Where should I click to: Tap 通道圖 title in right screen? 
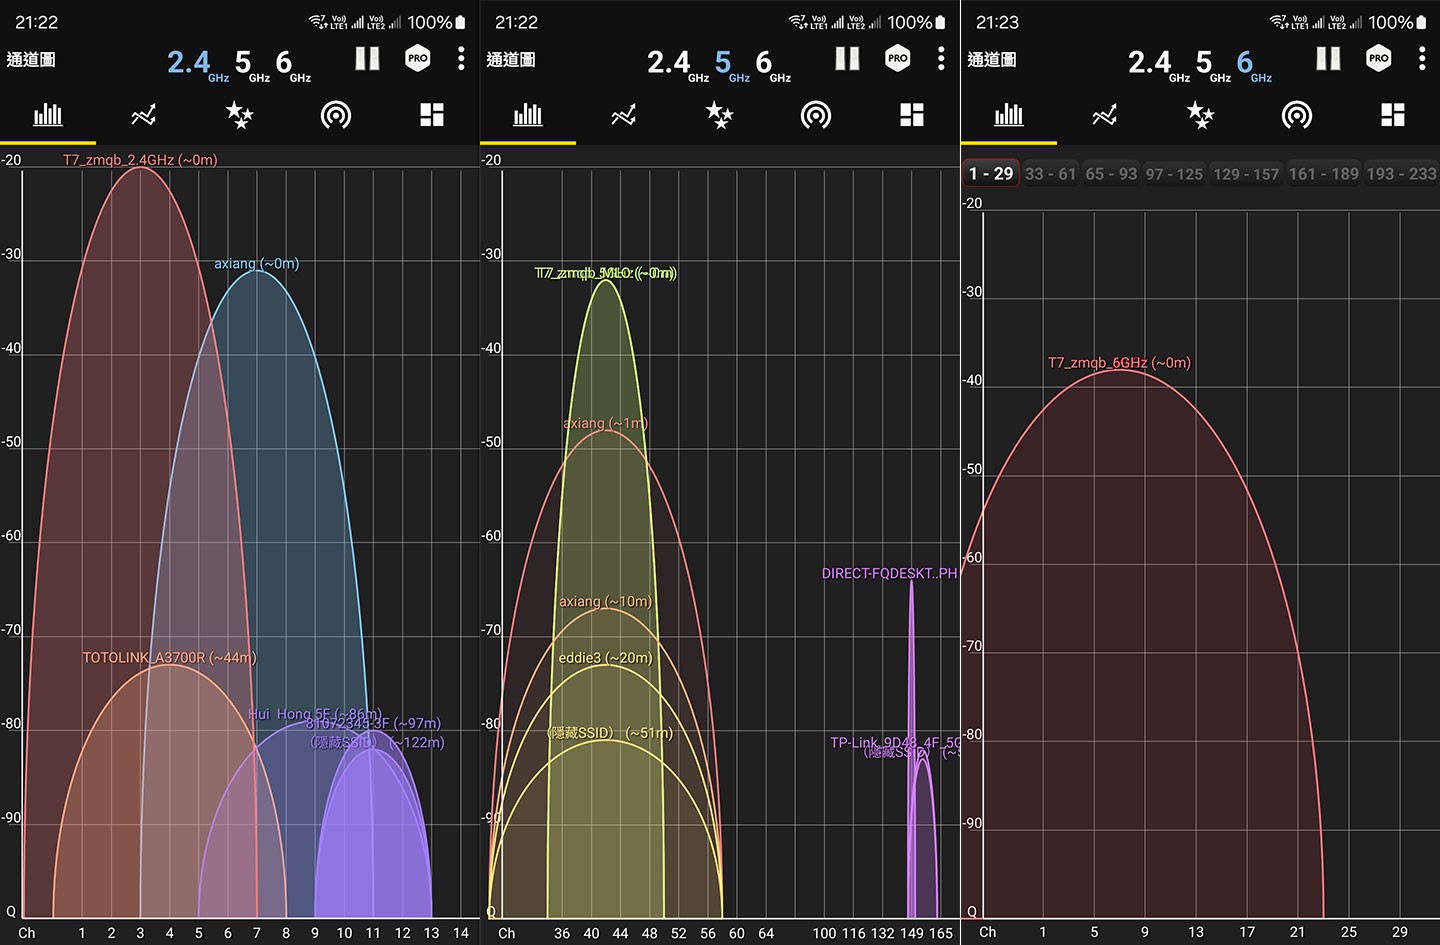992,60
